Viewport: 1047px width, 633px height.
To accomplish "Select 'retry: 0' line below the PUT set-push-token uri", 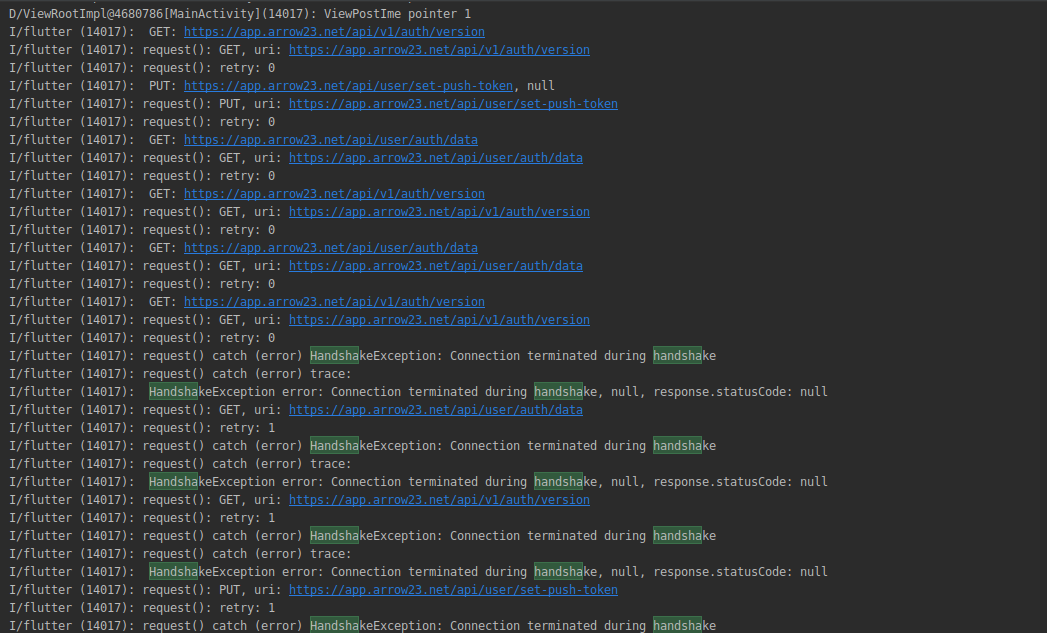I will pos(142,122).
